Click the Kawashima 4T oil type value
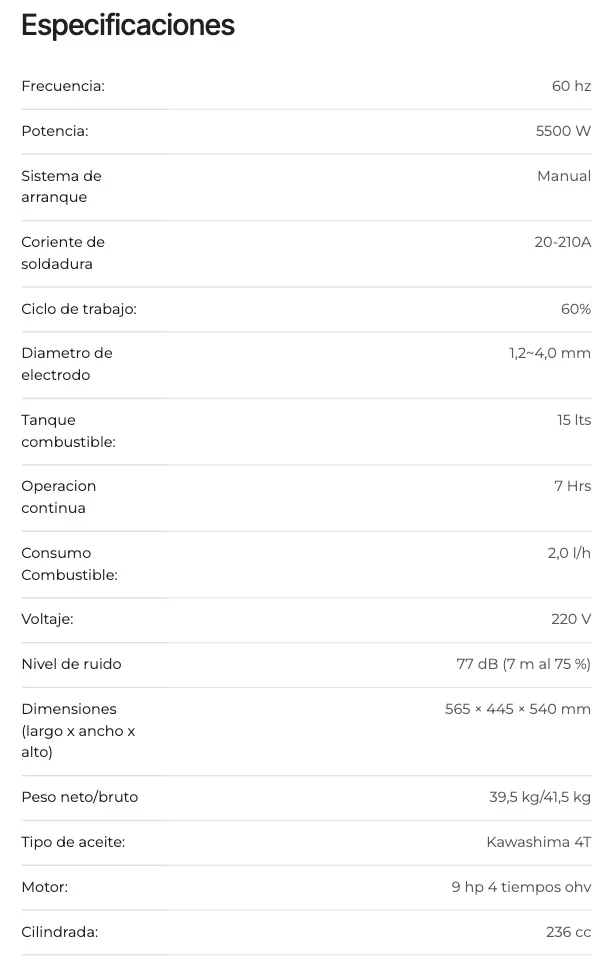 click(538, 842)
